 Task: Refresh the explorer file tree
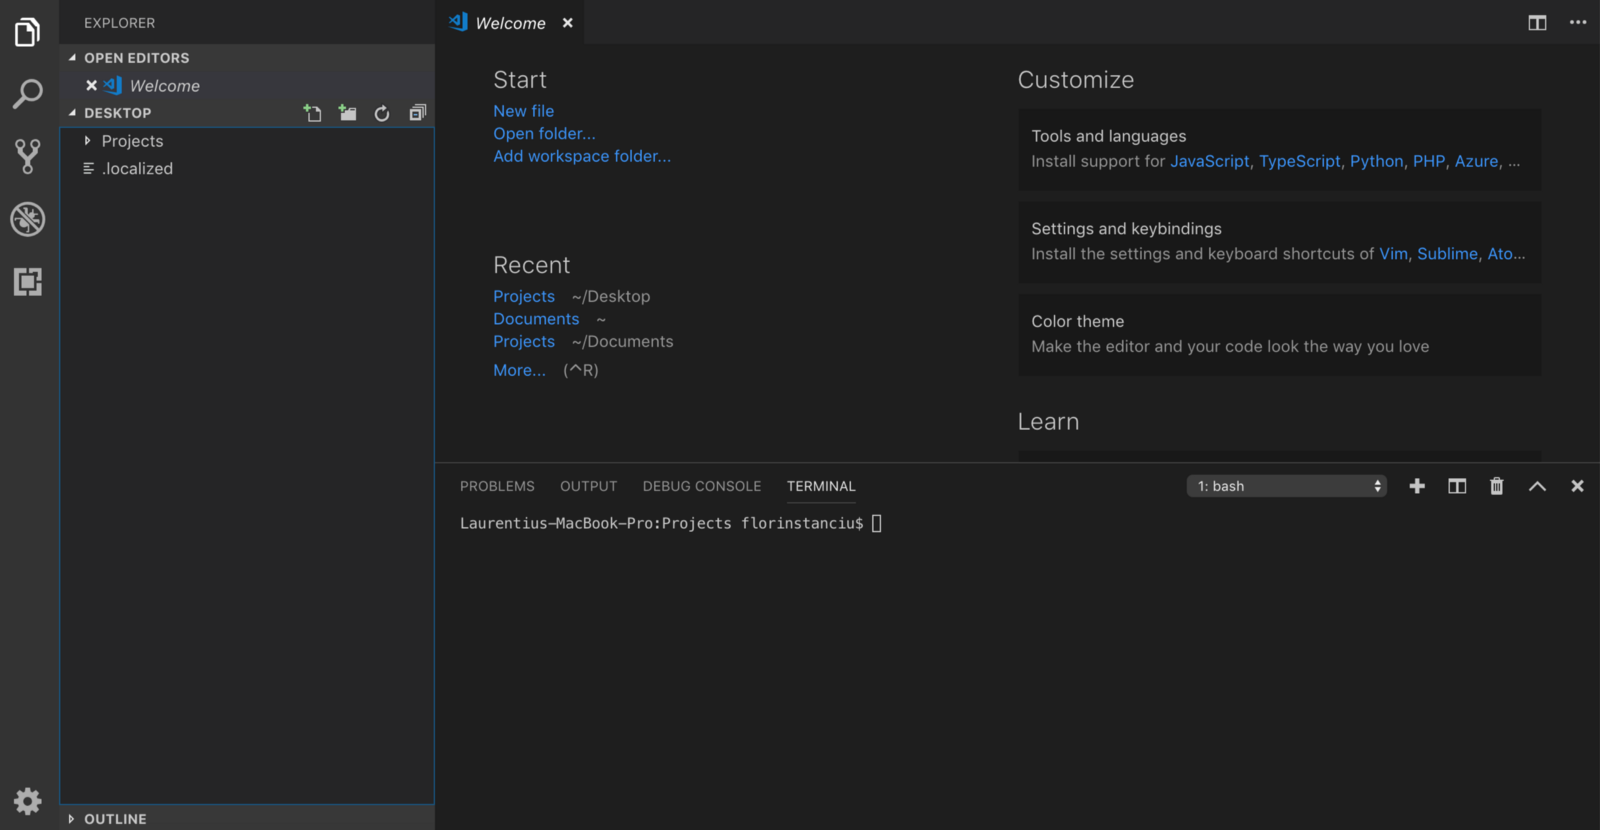click(x=382, y=113)
